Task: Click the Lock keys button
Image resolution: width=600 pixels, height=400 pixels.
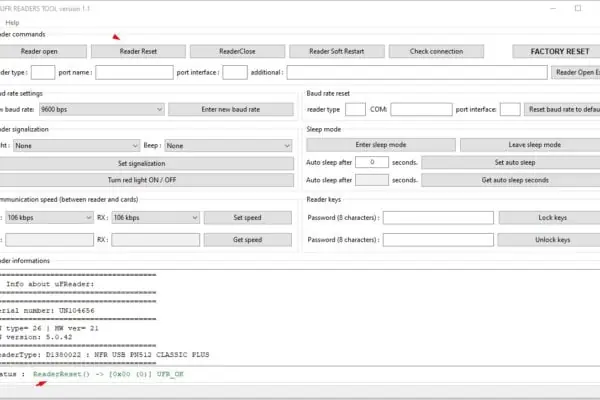Action: tap(549, 217)
